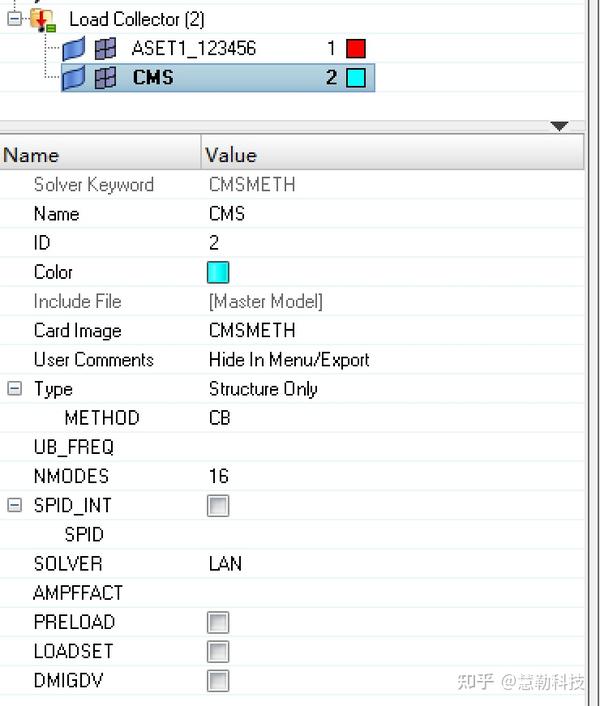This screenshot has height=706, width=600.
Task: Click the User Comments property label
Action: pos(94,360)
